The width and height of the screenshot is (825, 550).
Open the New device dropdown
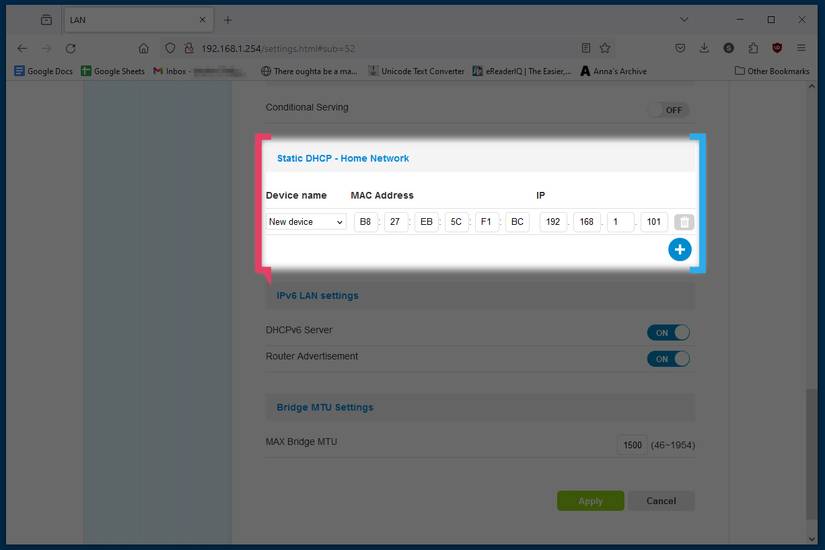coord(306,222)
